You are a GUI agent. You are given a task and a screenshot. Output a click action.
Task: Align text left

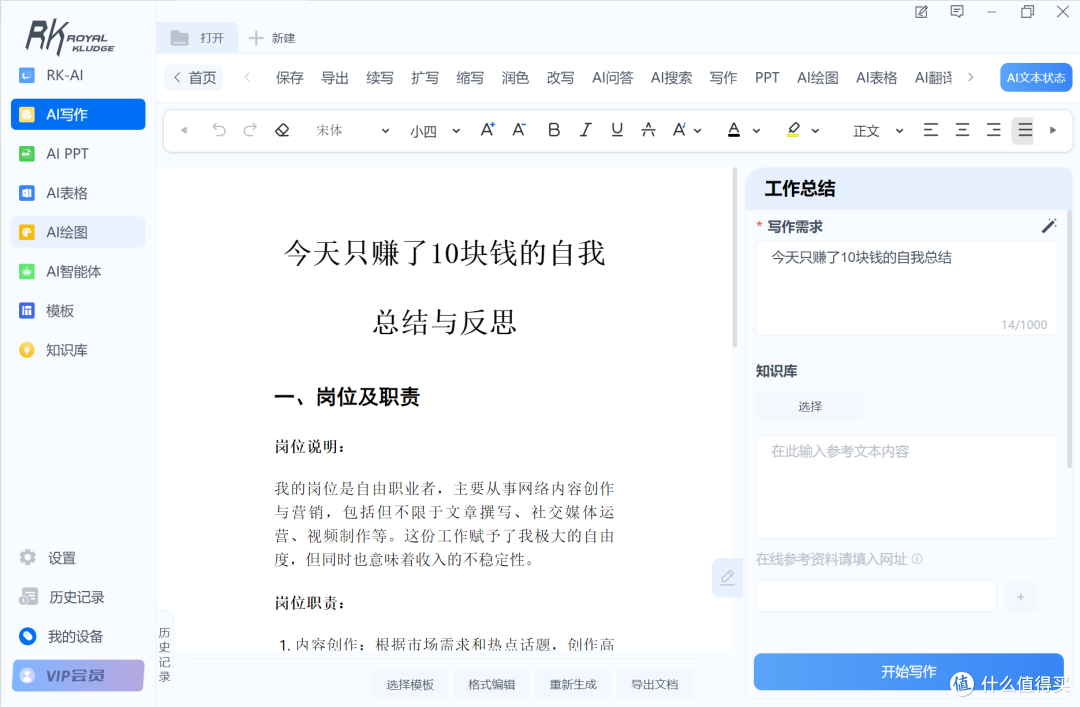931,130
